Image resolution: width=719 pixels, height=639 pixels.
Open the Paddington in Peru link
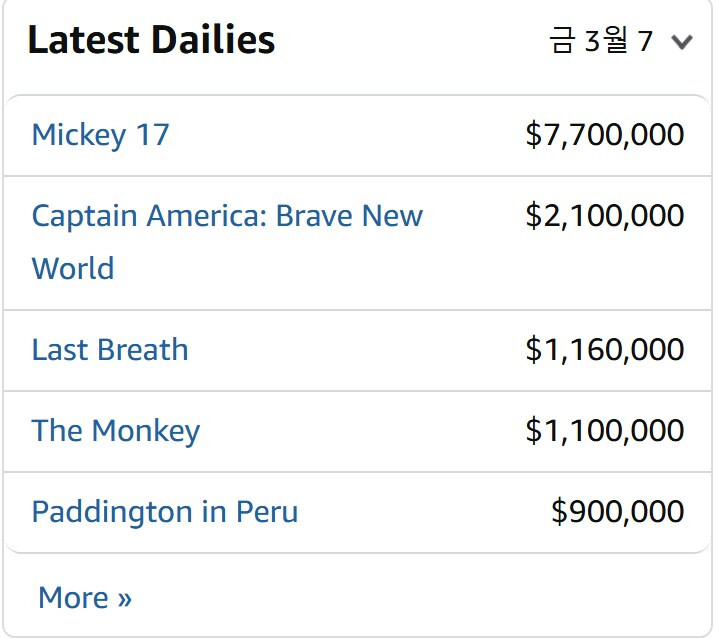(x=165, y=512)
